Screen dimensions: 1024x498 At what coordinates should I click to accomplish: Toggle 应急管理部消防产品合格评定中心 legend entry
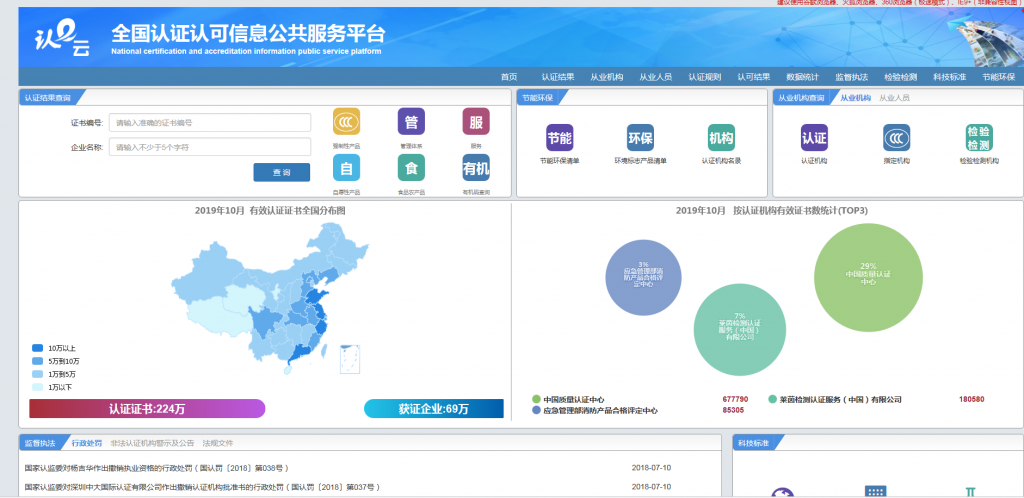(x=595, y=411)
